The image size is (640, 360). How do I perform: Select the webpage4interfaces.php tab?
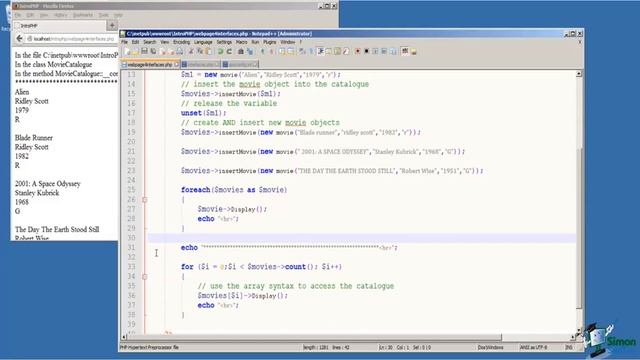pos(150,64)
